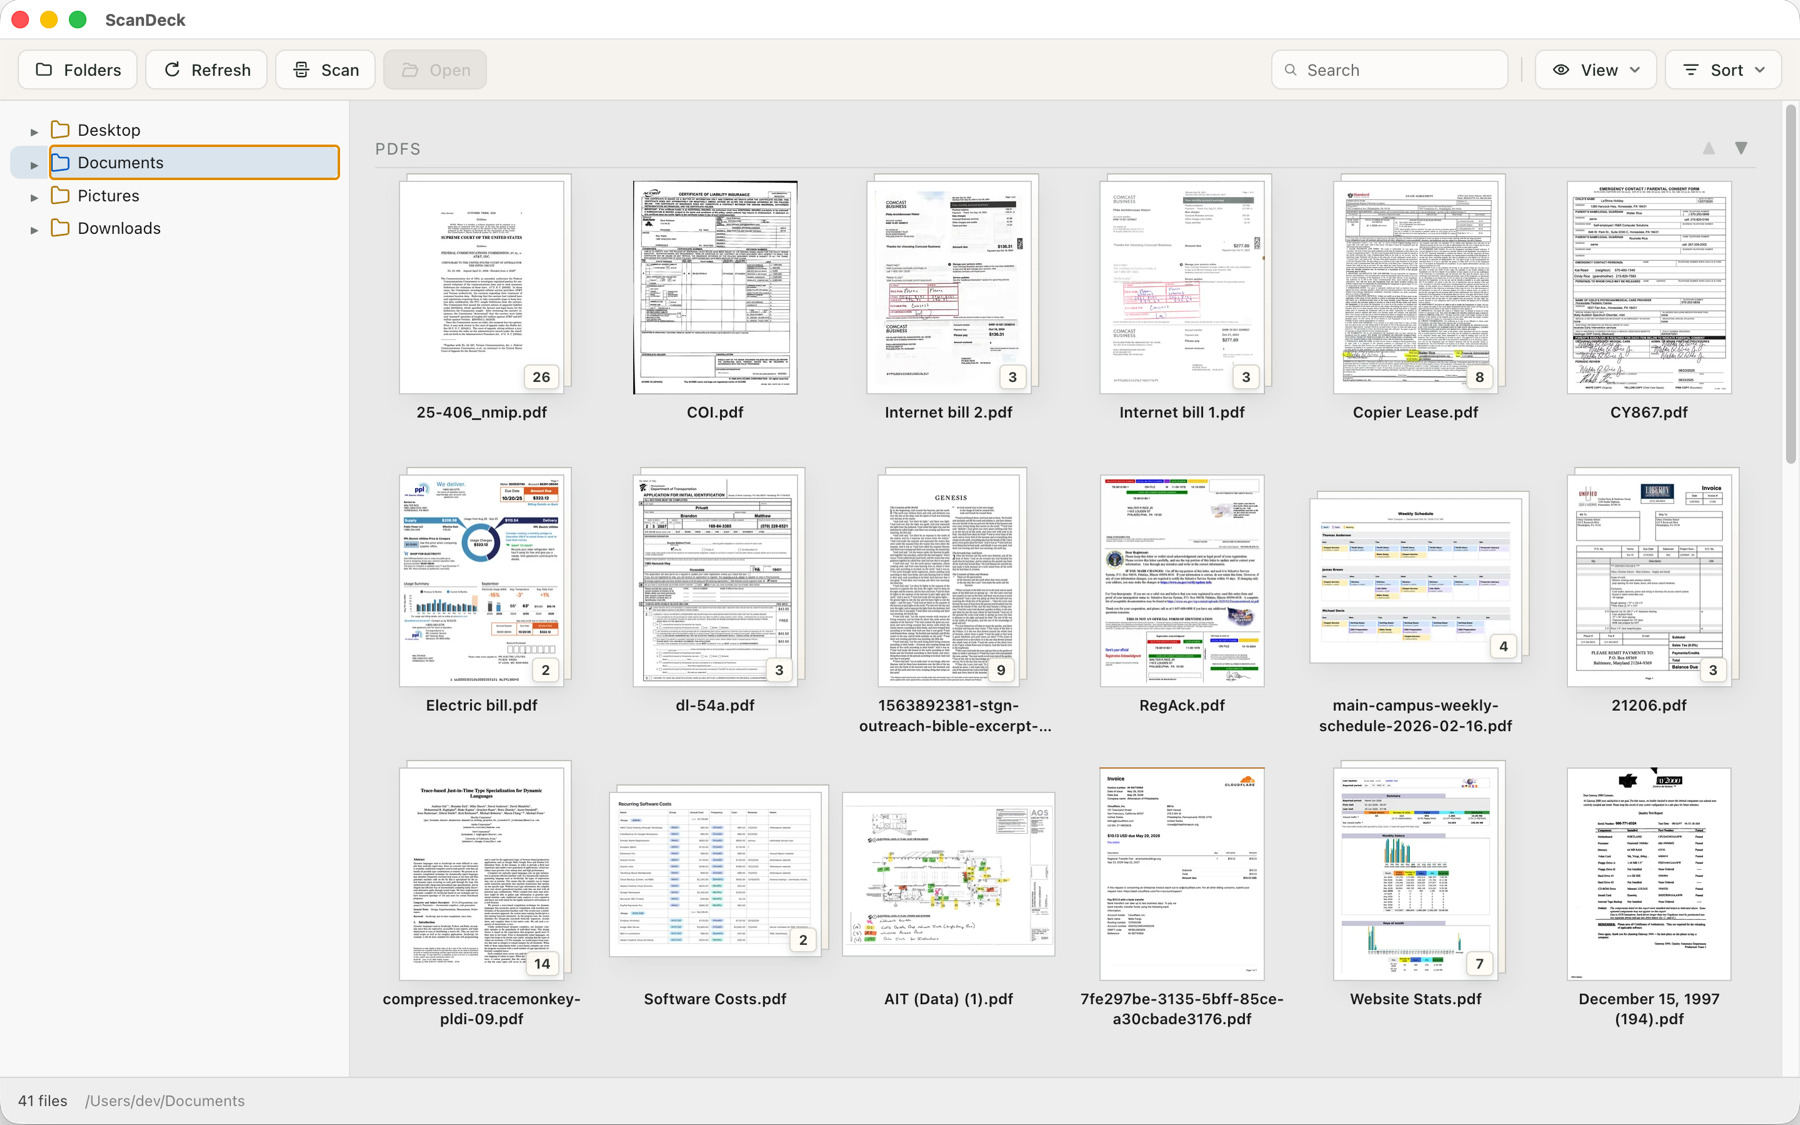The image size is (1800, 1125).
Task: Click the 14 page-count badge on tracemonkey
Action: point(541,964)
